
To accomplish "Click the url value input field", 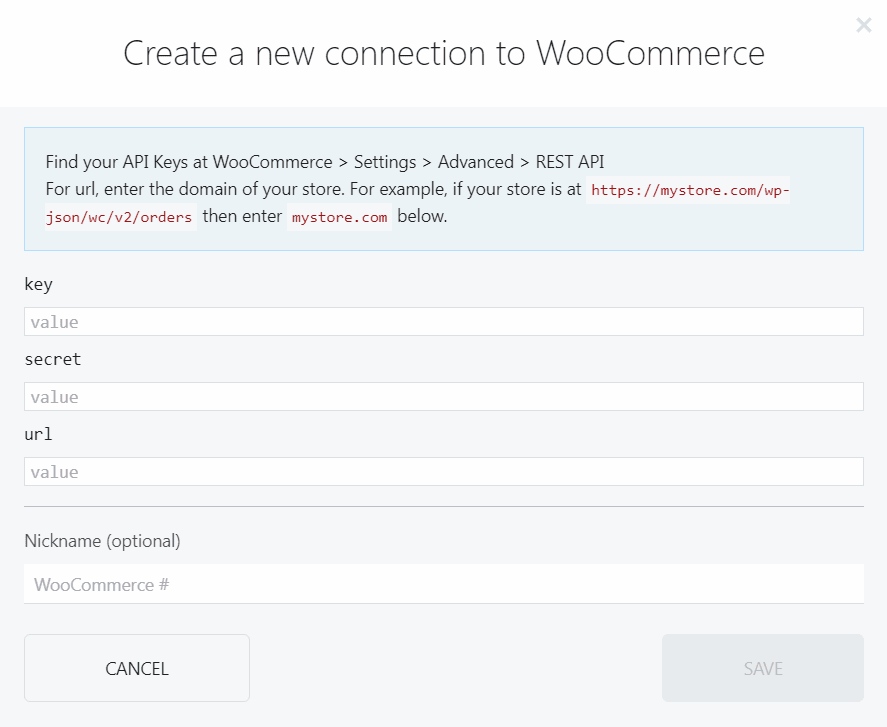I will [444, 471].
